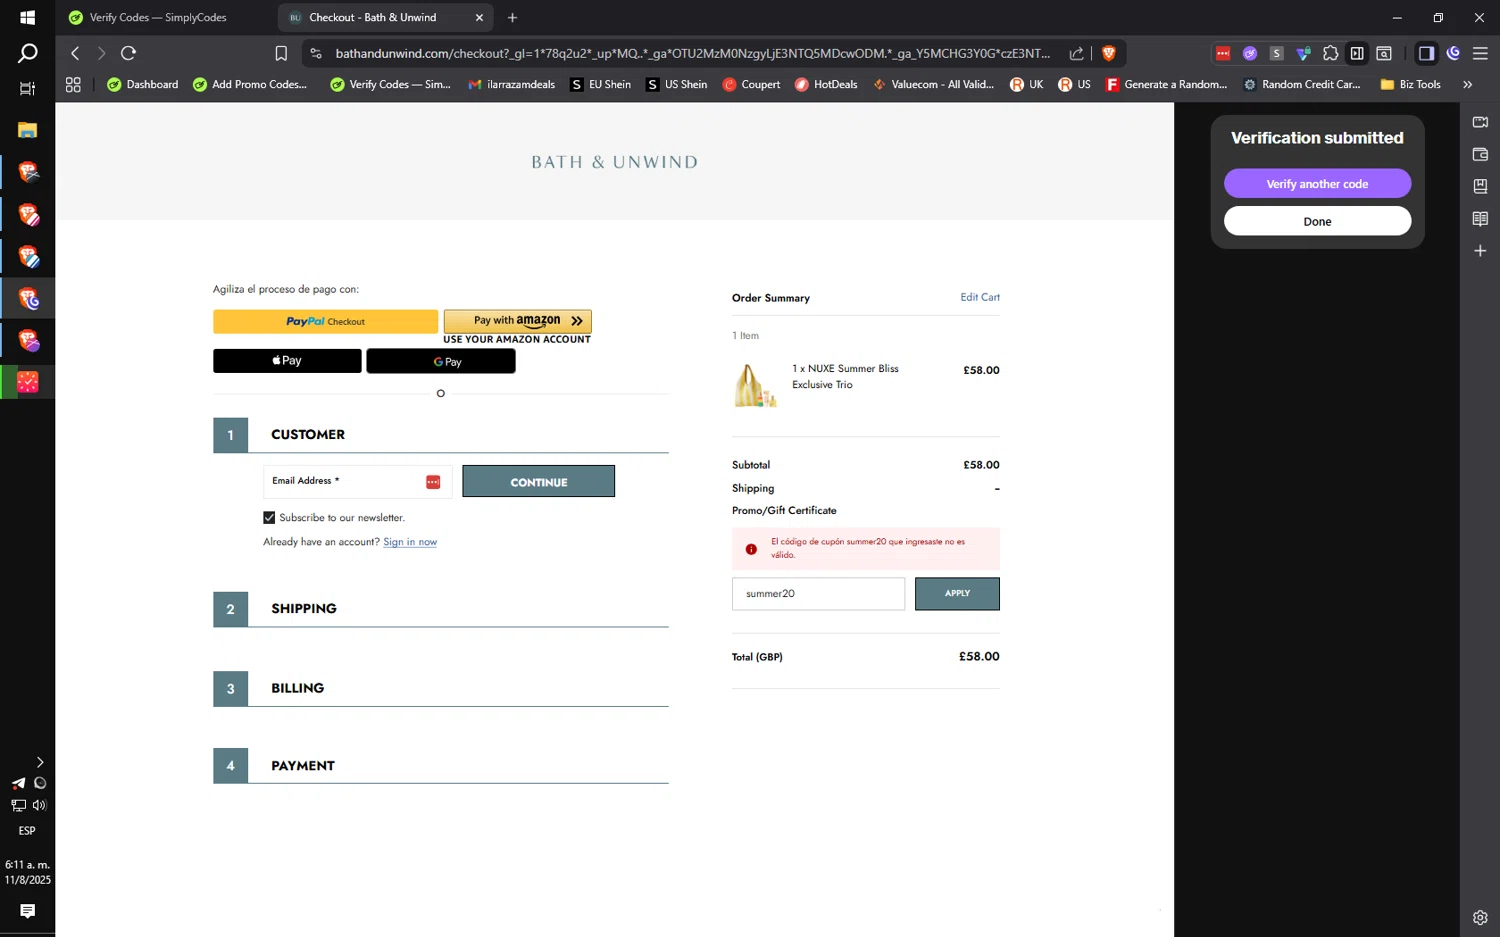Open the Extensions puzzle menu

point(1330,53)
